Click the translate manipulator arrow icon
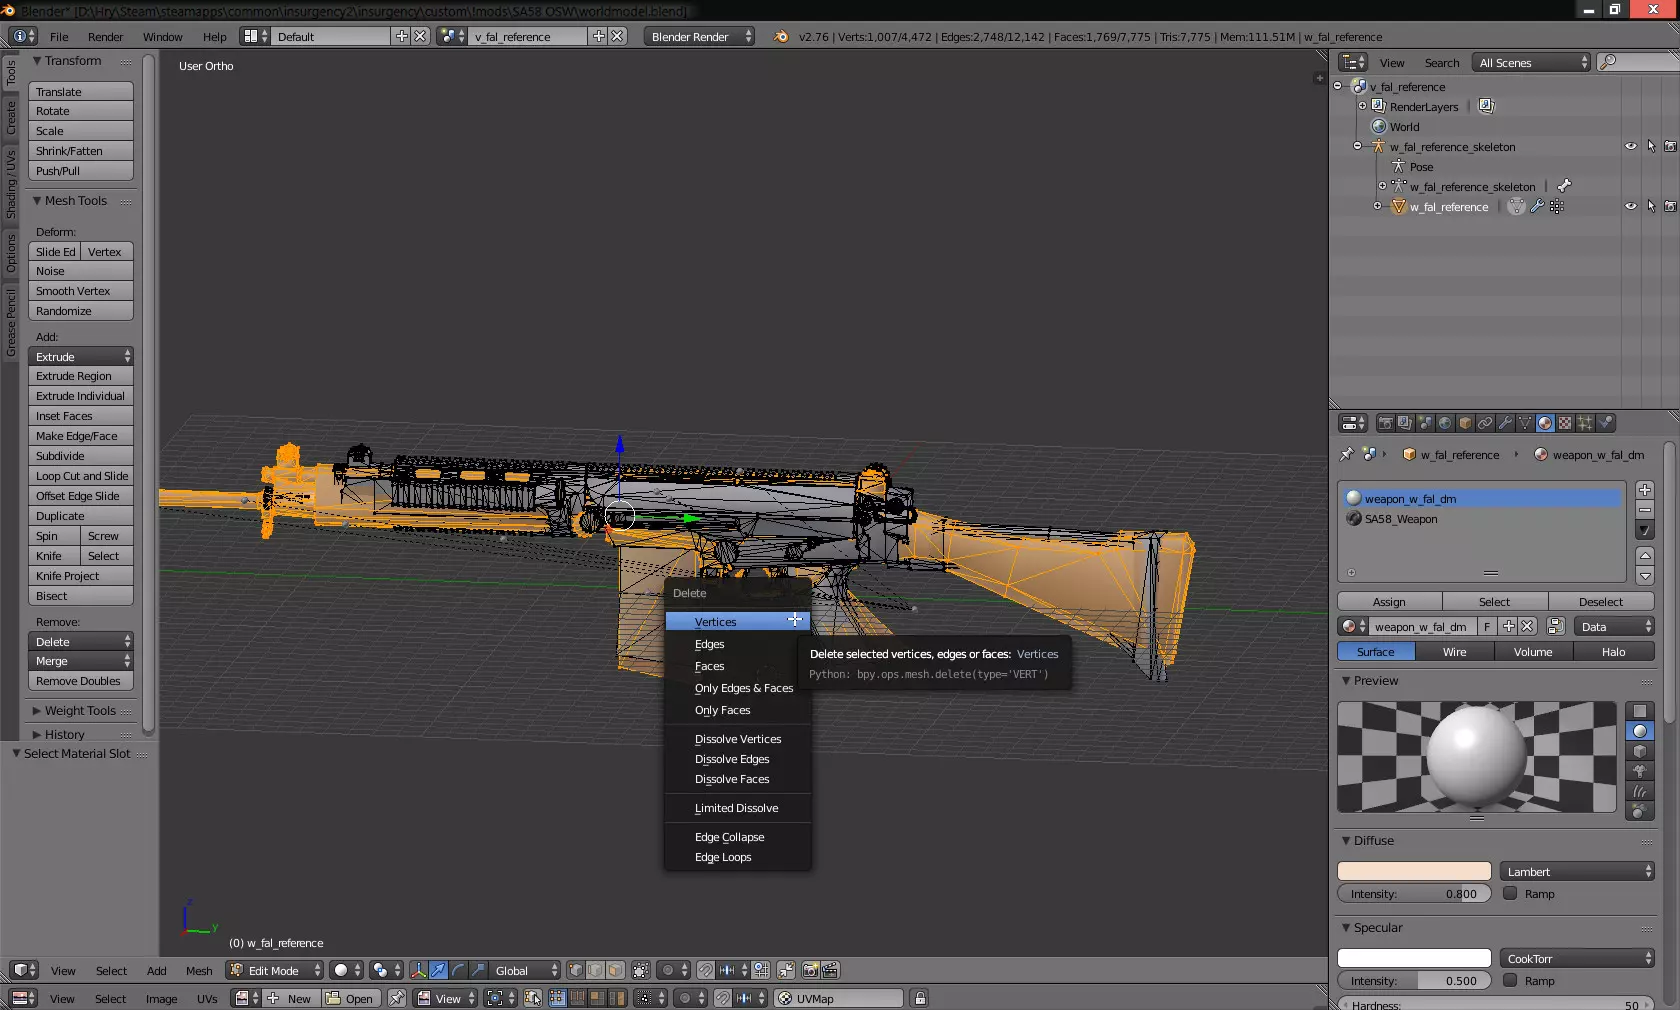 pyautogui.click(x=438, y=970)
